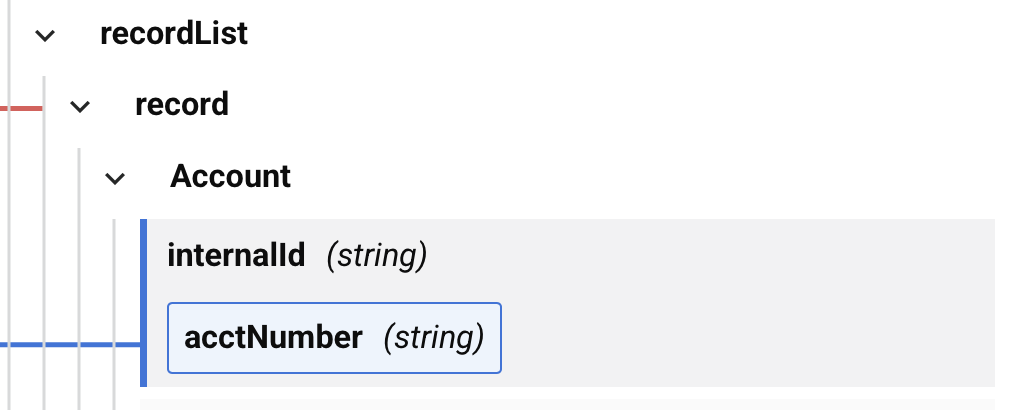Click the indent guide line below recordList chevron
1026x410 pixels.
(x=44, y=240)
